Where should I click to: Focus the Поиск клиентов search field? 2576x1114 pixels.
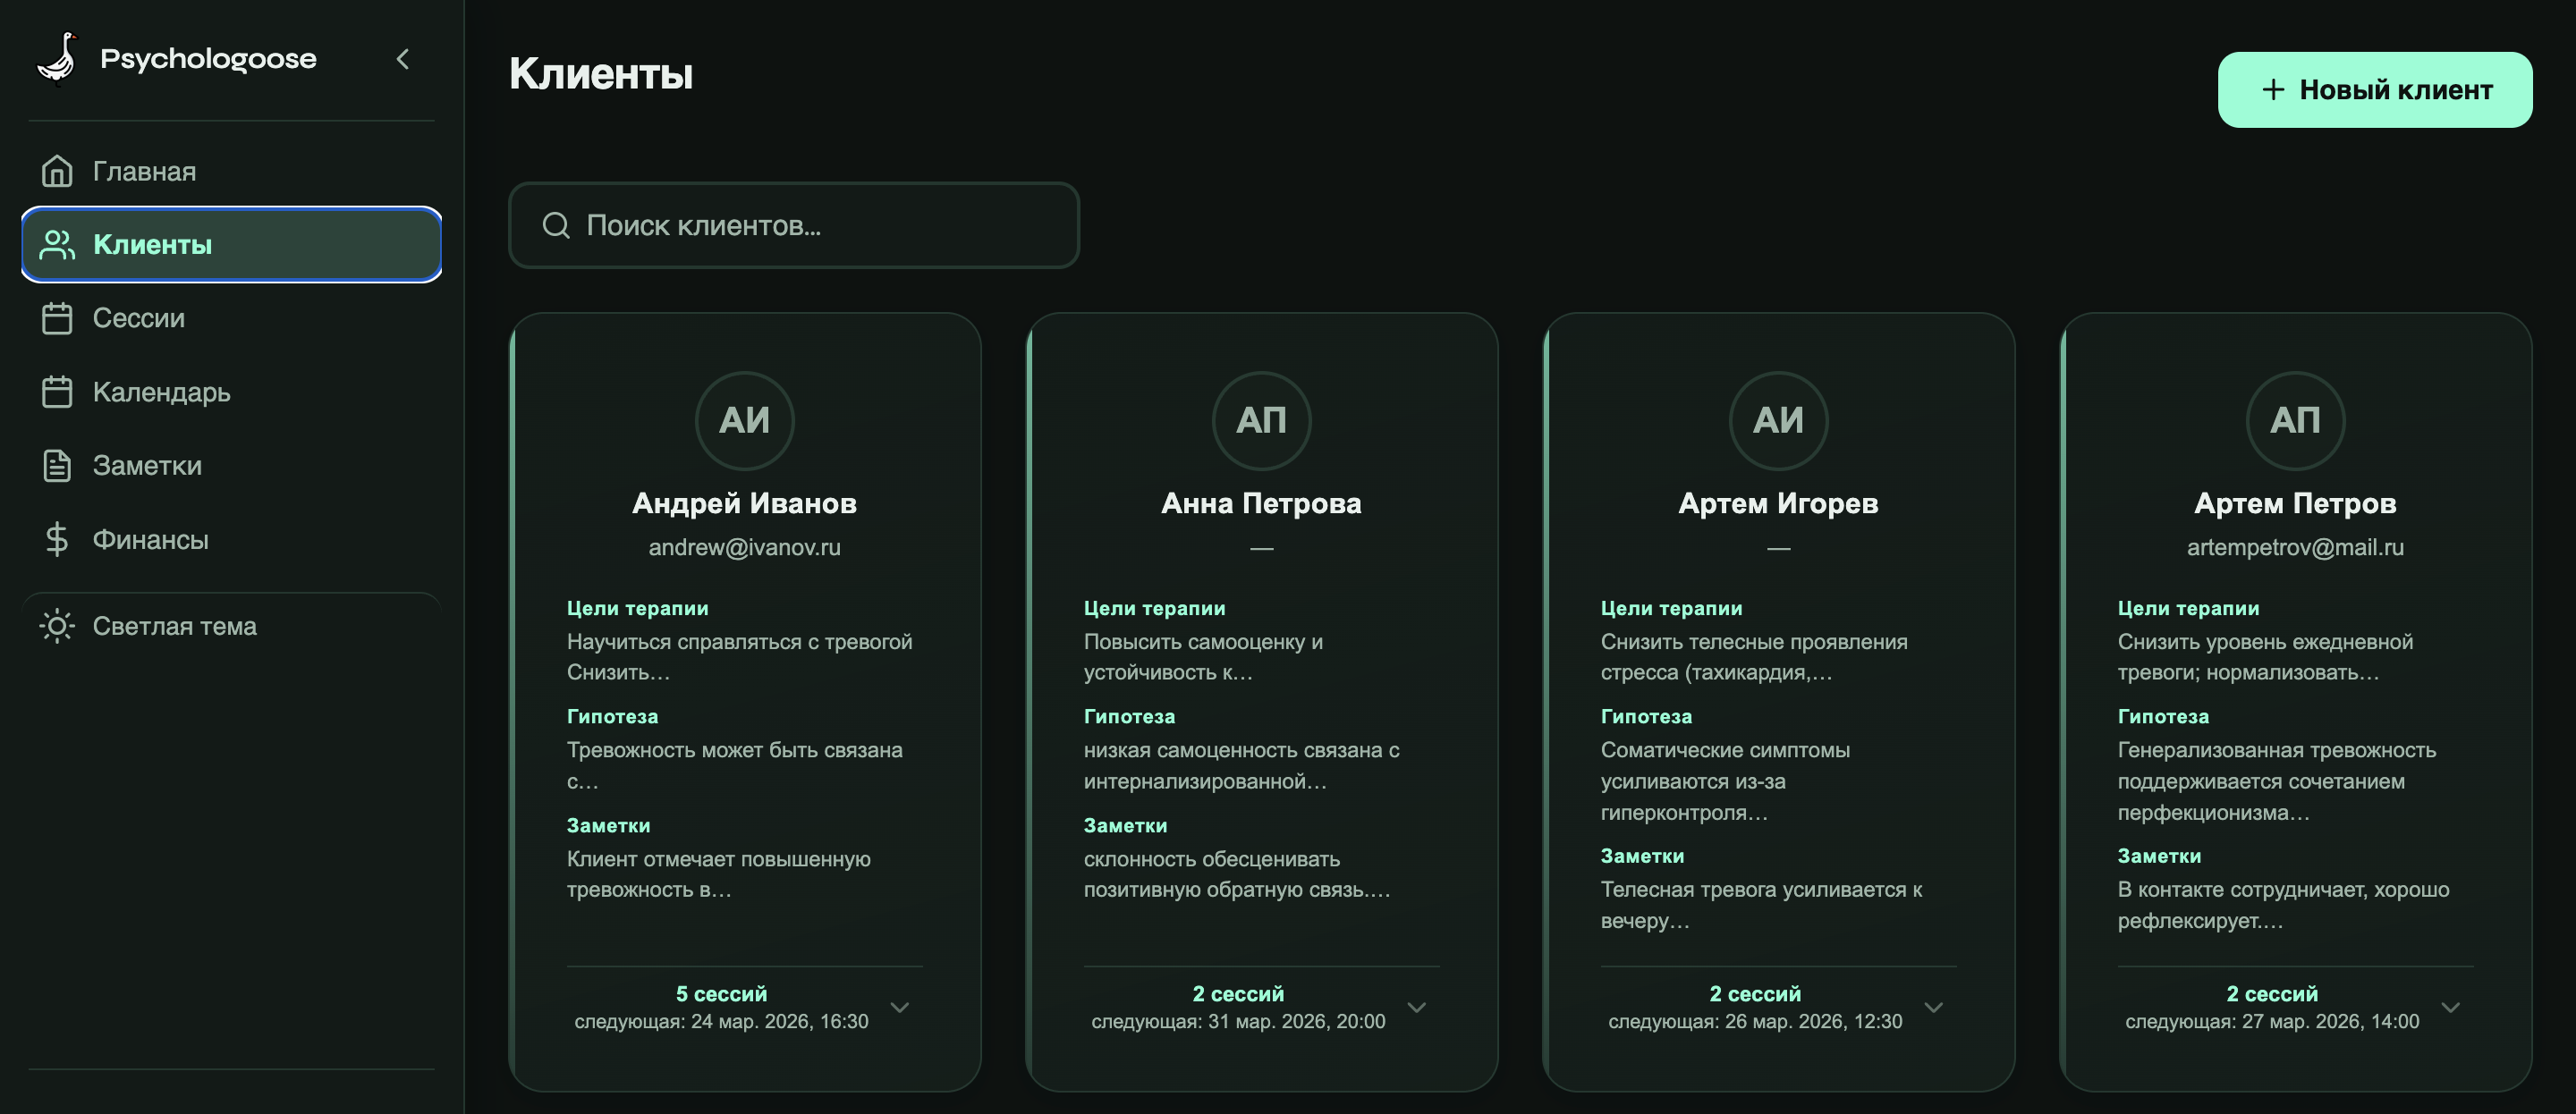793,225
